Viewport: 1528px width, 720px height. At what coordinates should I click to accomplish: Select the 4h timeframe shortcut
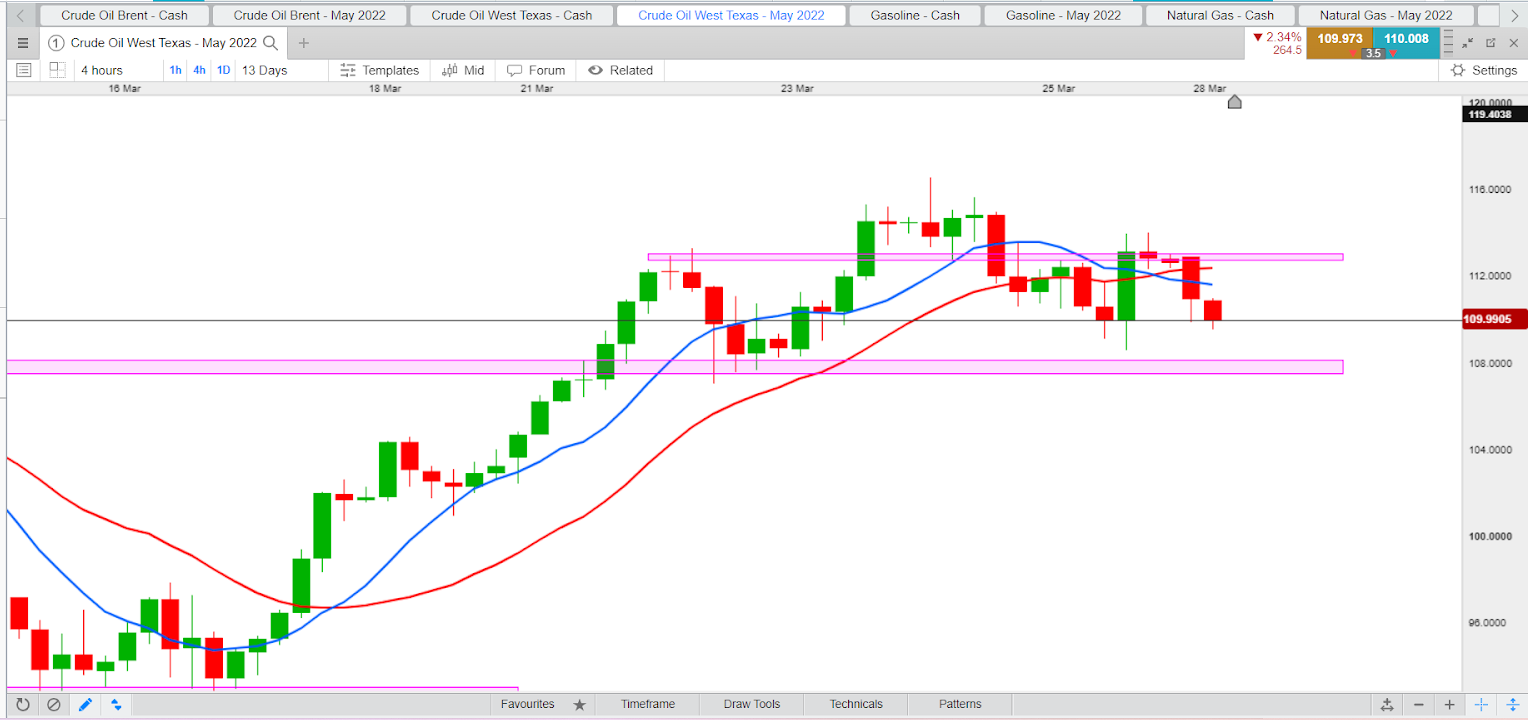click(200, 70)
